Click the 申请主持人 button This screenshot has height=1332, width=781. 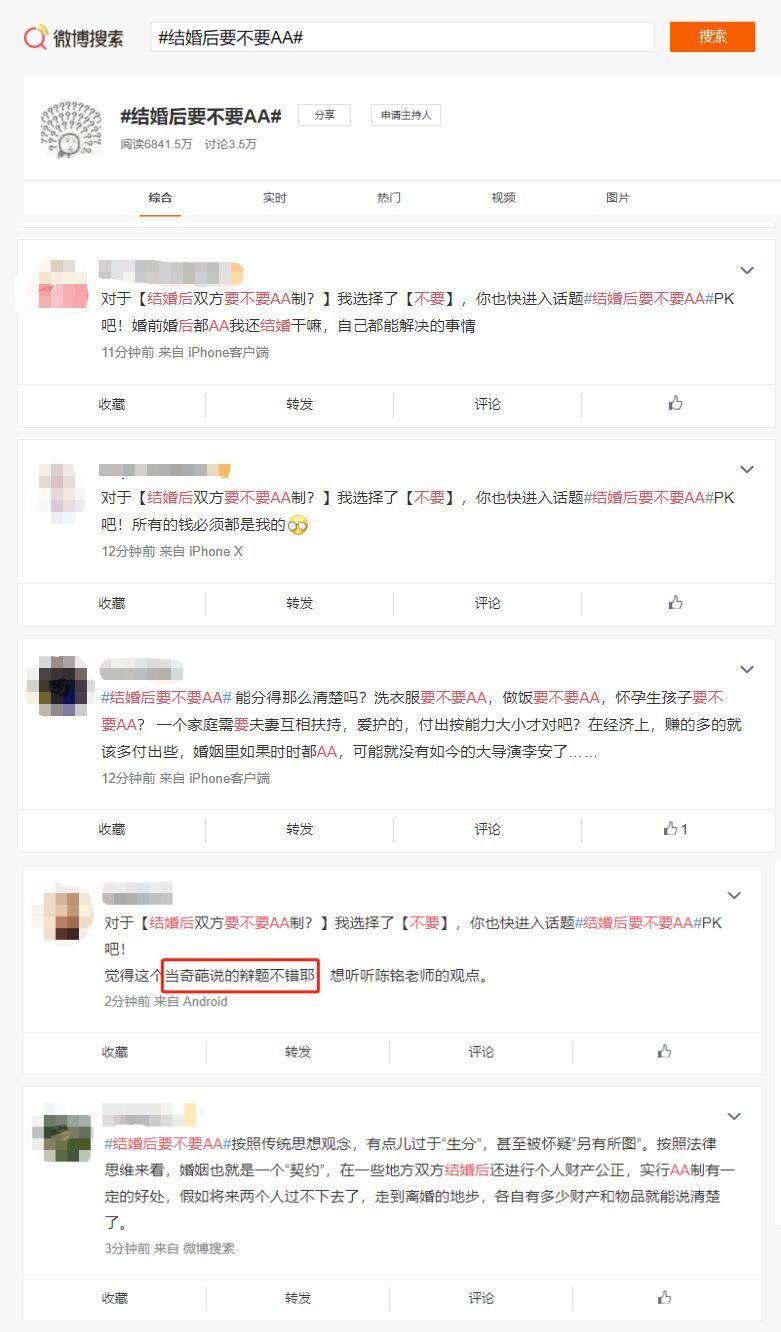pos(406,115)
